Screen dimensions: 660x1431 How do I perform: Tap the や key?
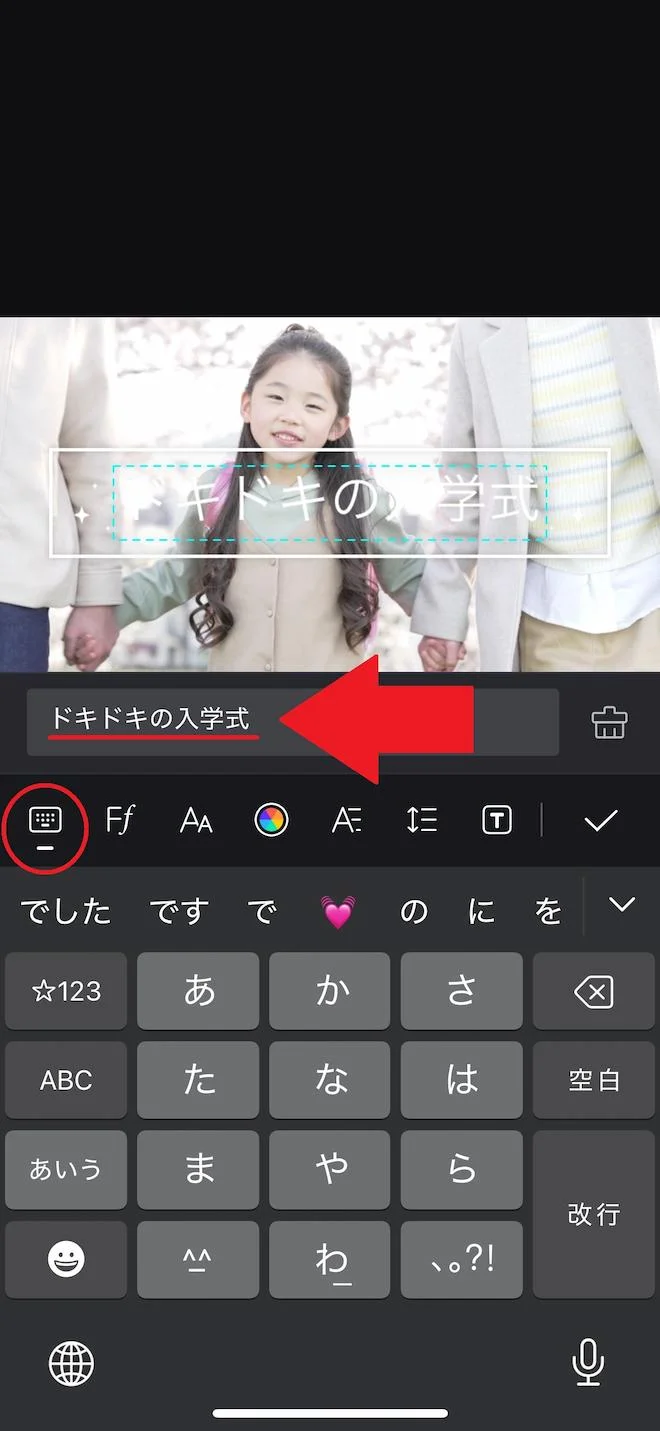point(330,1170)
